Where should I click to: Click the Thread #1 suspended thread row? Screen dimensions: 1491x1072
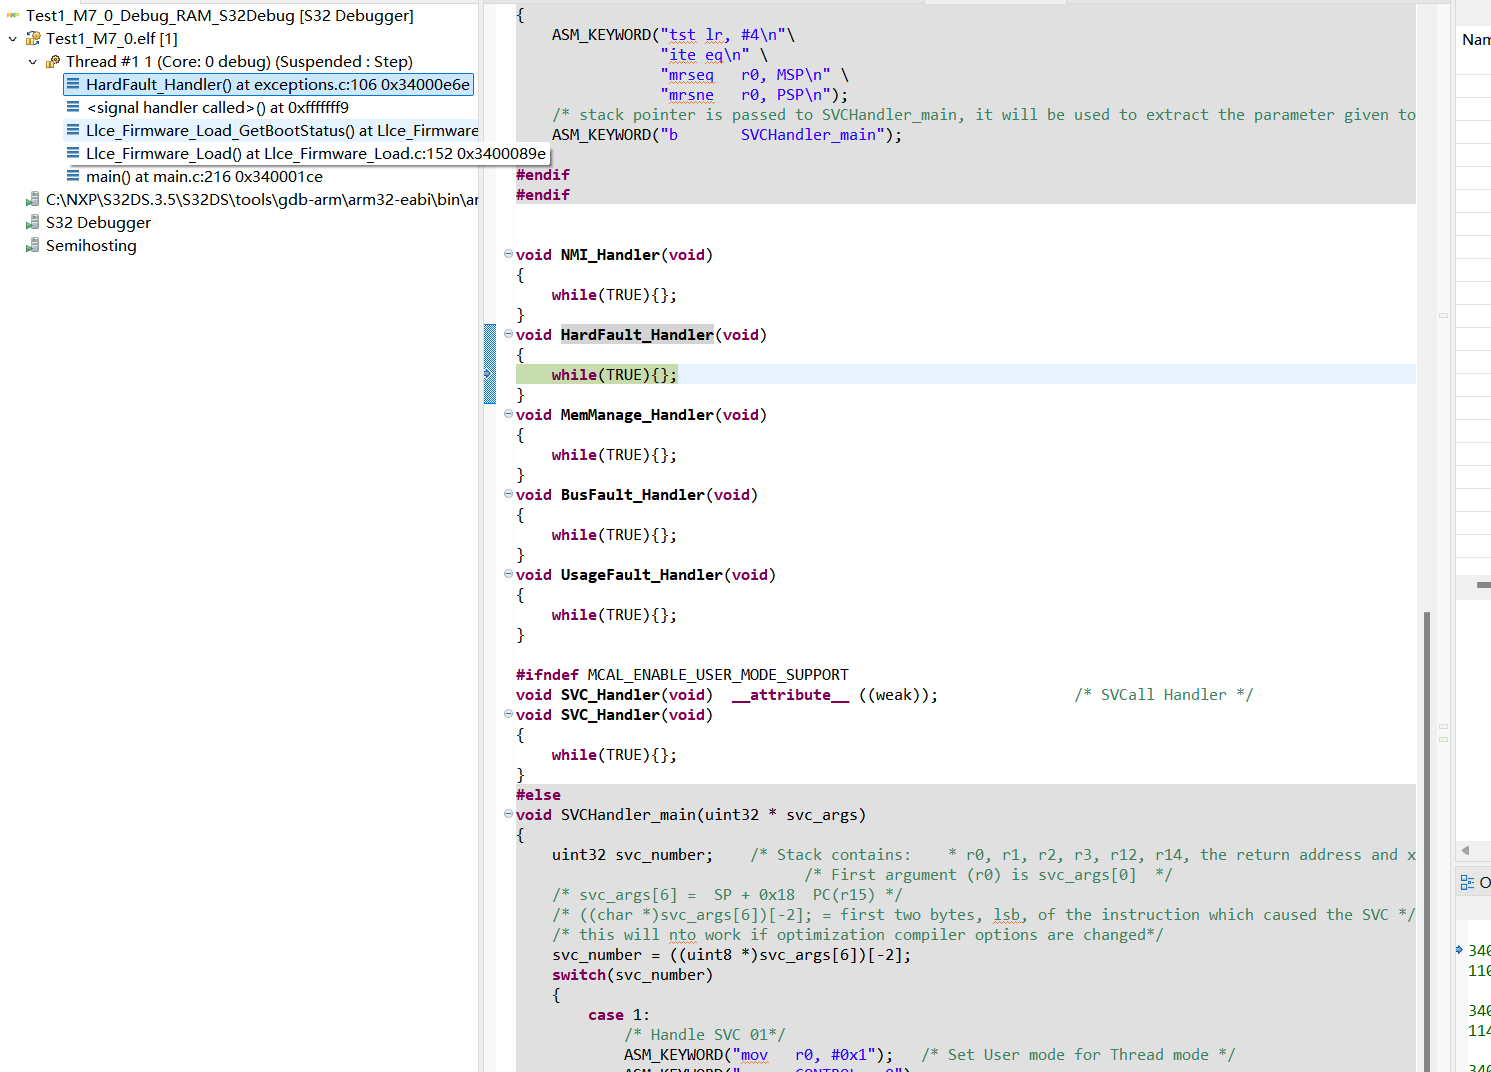pyautogui.click(x=239, y=62)
